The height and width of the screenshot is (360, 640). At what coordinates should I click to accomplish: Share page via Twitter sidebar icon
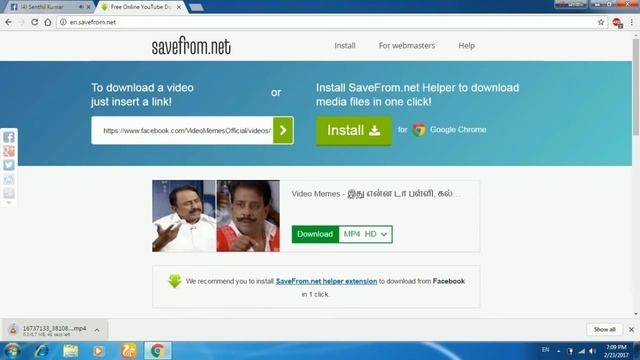(9, 165)
